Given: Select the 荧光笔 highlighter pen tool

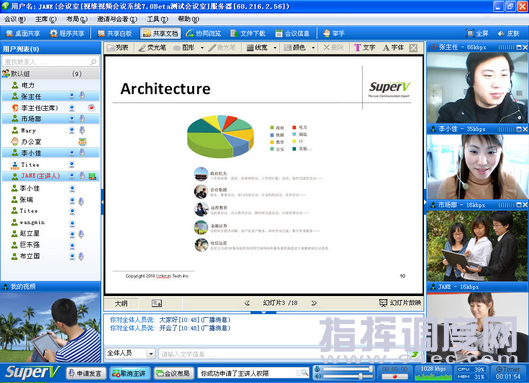Looking at the screenshot, I should point(152,48).
